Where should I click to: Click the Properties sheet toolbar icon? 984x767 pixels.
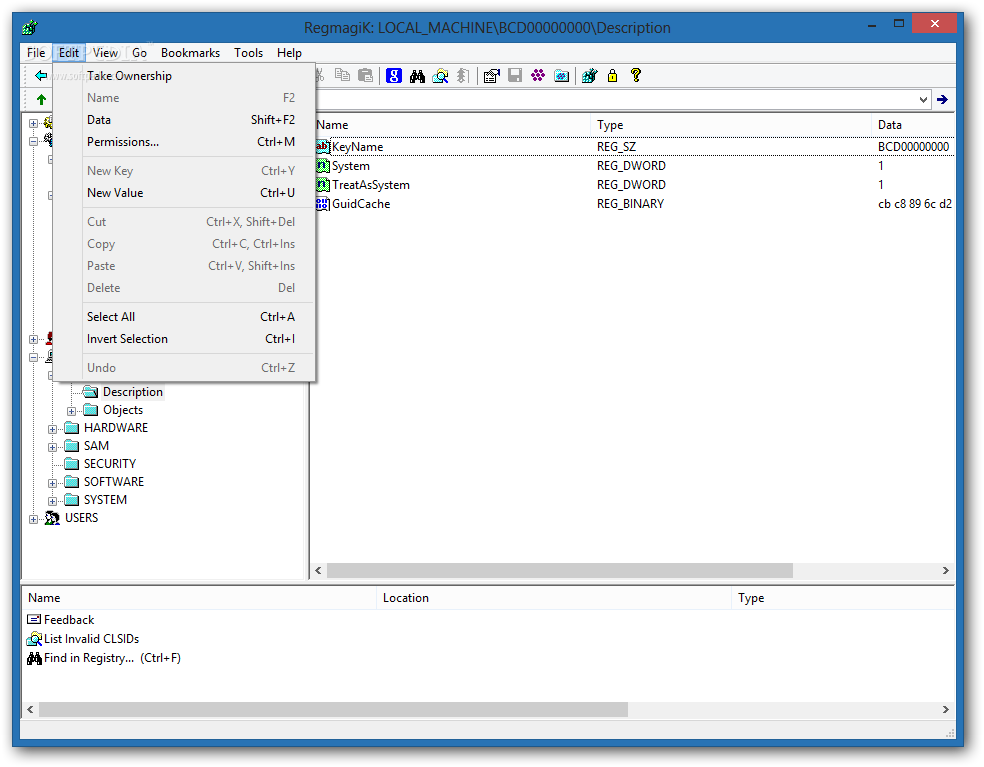(x=492, y=76)
